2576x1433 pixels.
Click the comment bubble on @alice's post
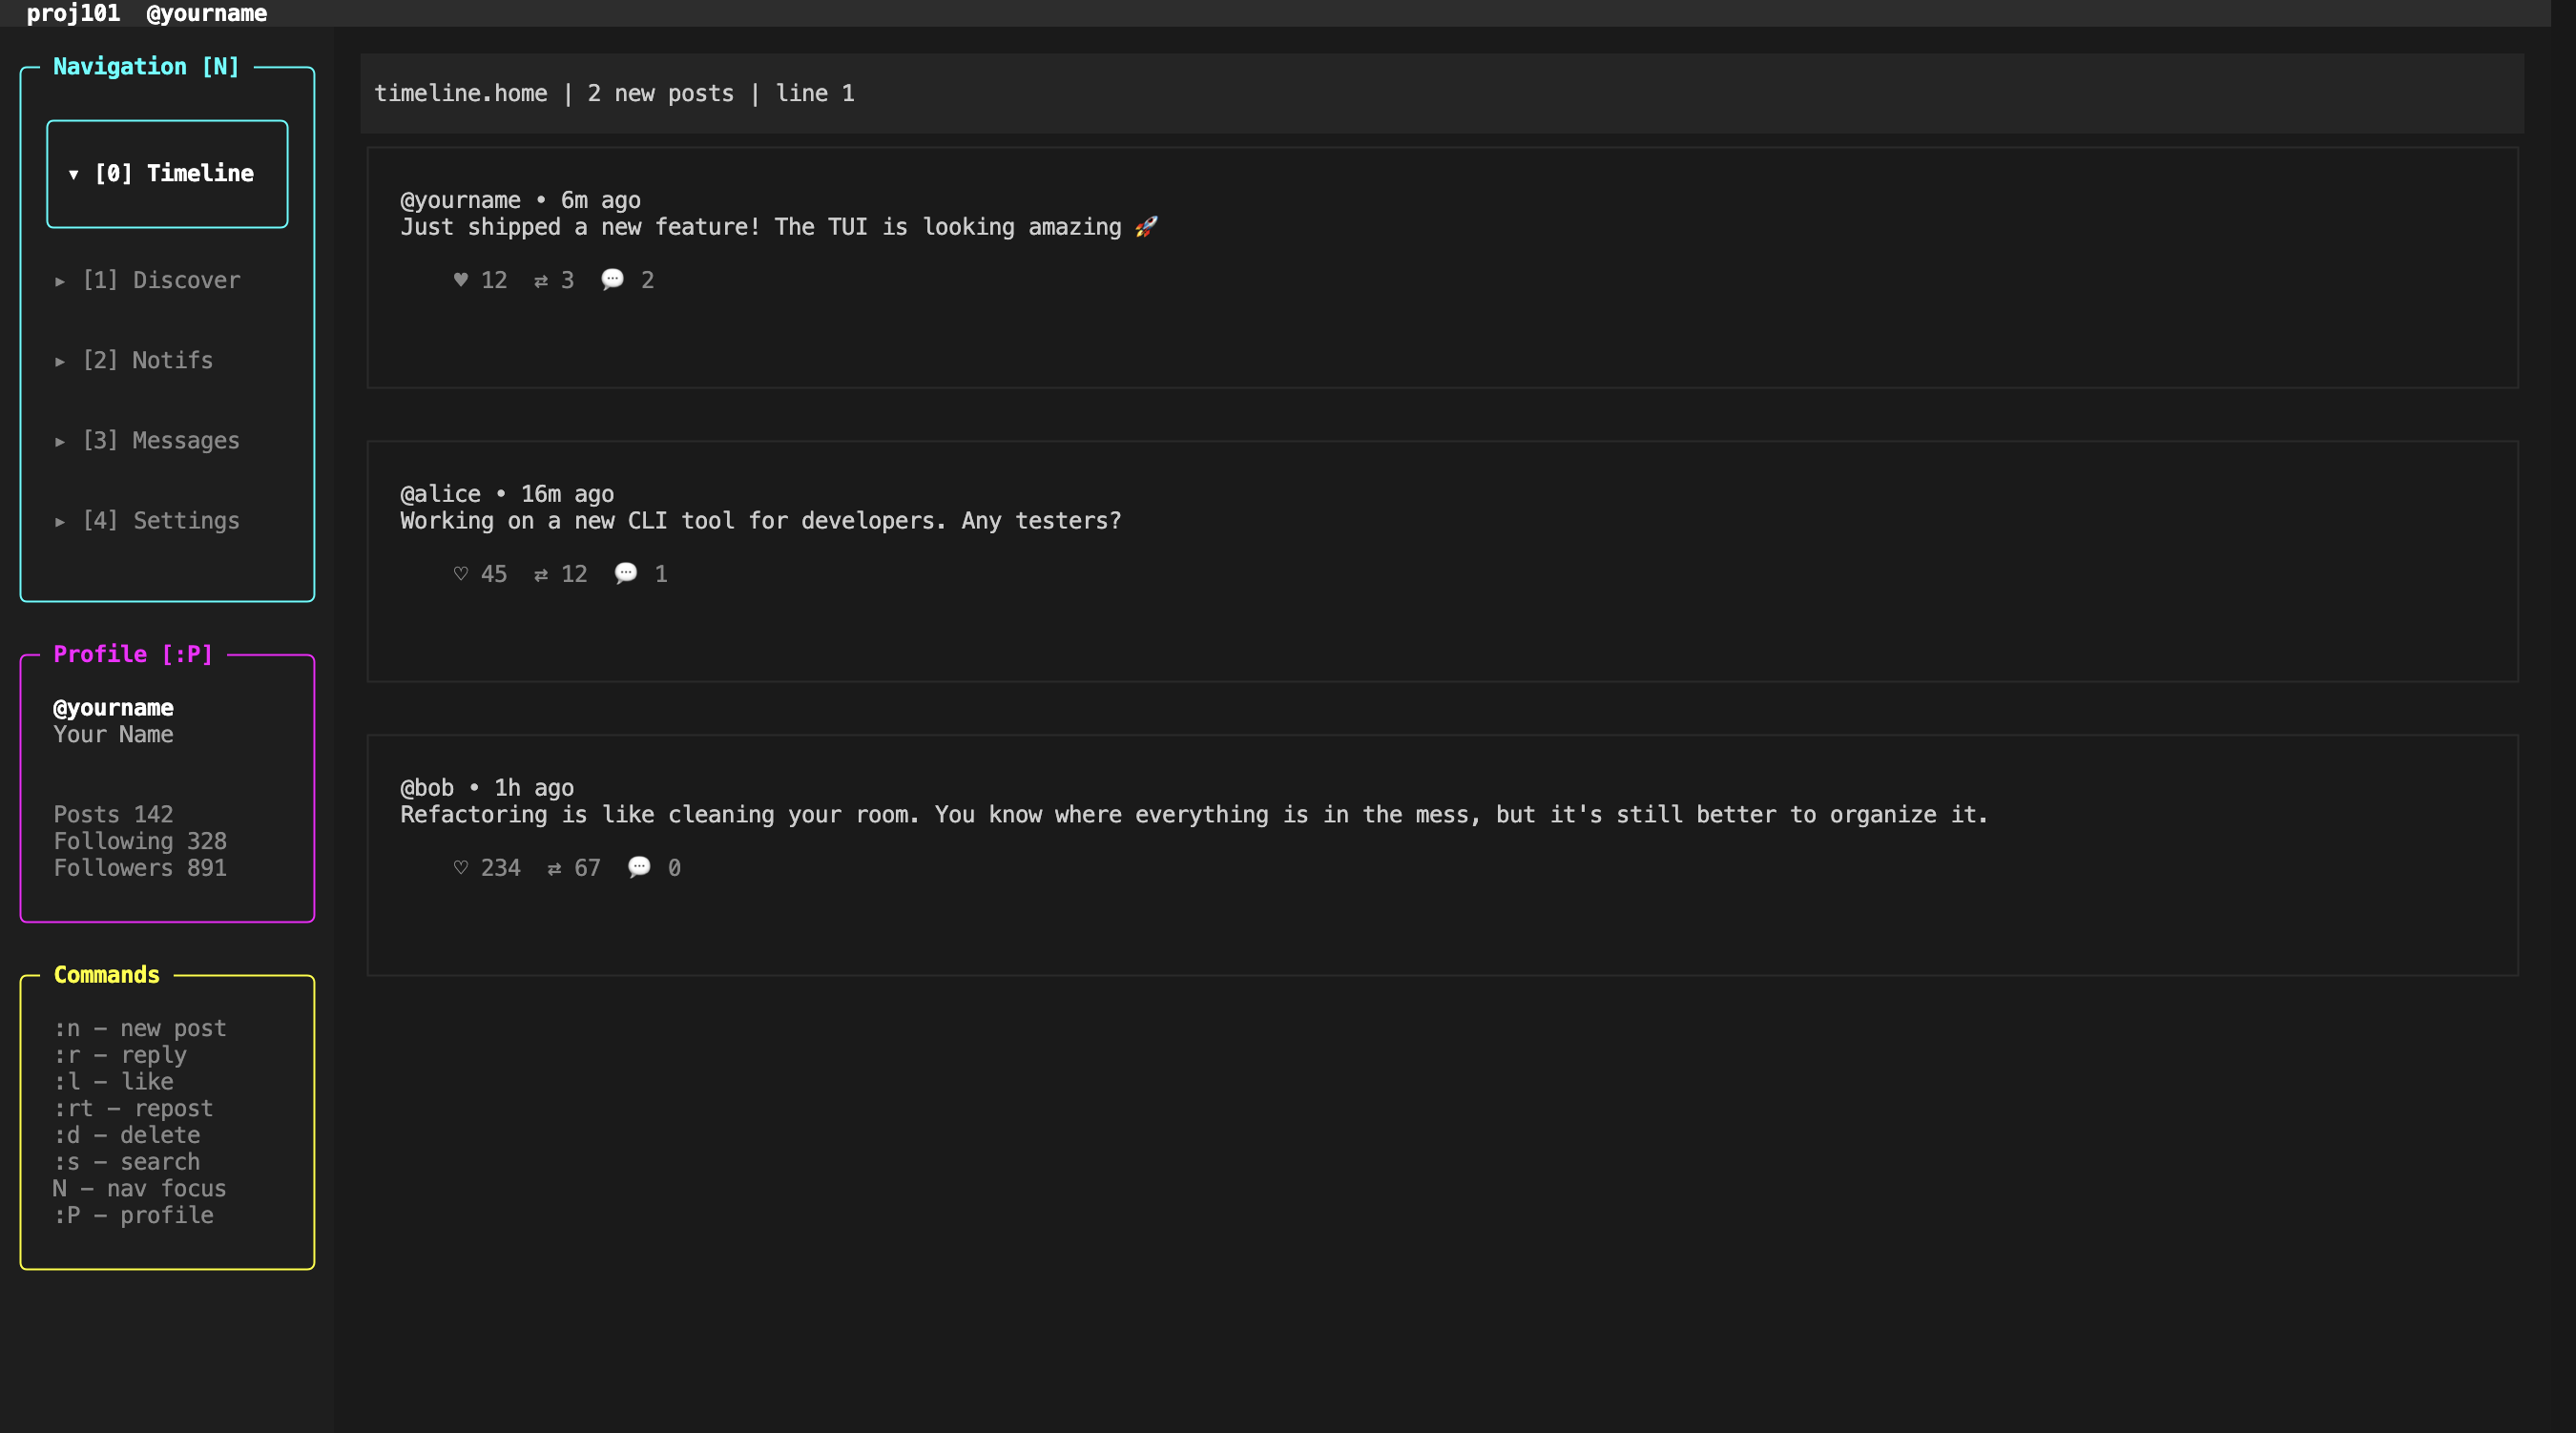[x=625, y=573]
